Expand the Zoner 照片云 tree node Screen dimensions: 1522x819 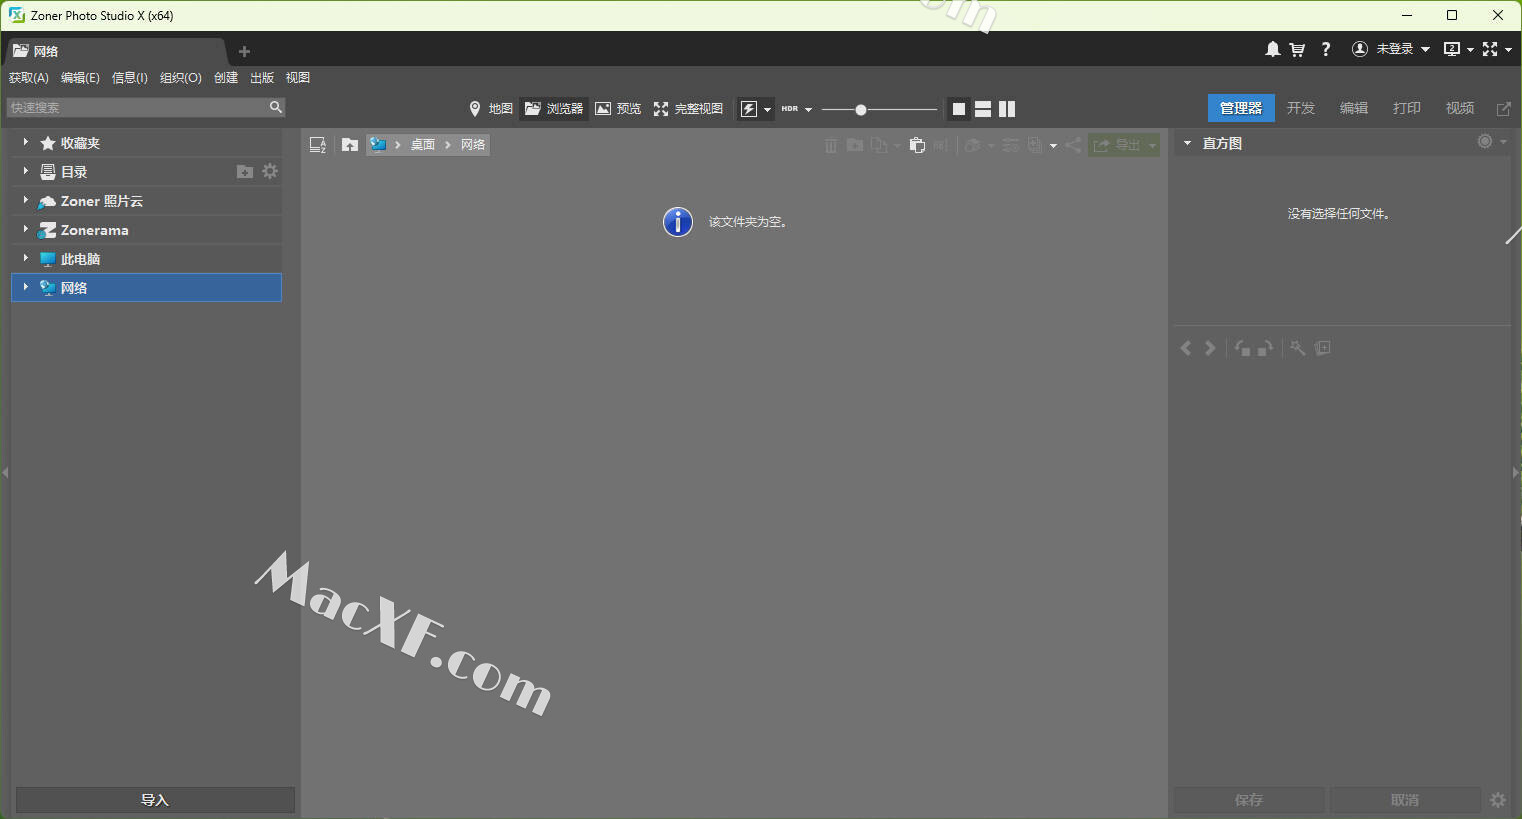pyautogui.click(x=25, y=200)
